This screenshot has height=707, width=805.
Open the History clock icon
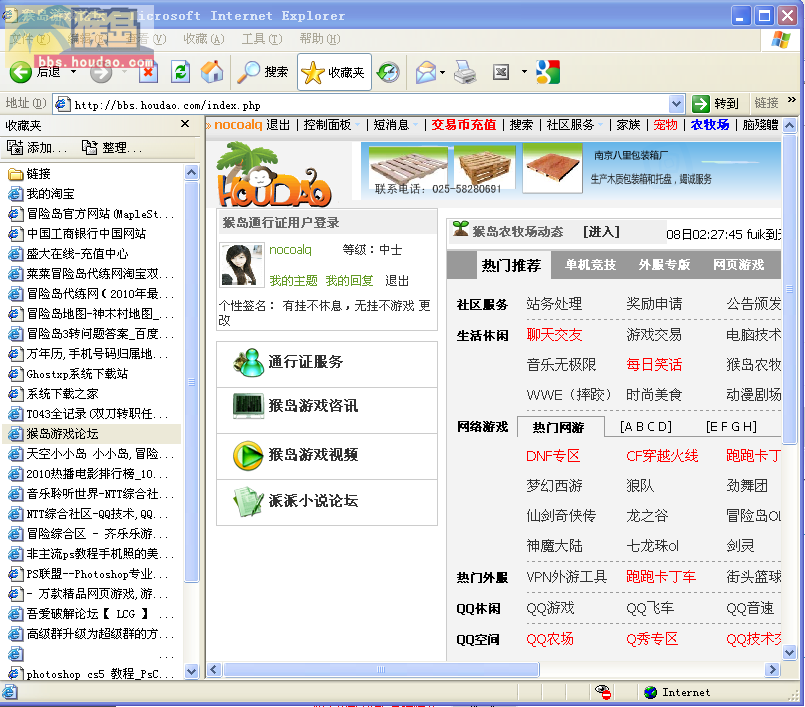(x=389, y=72)
